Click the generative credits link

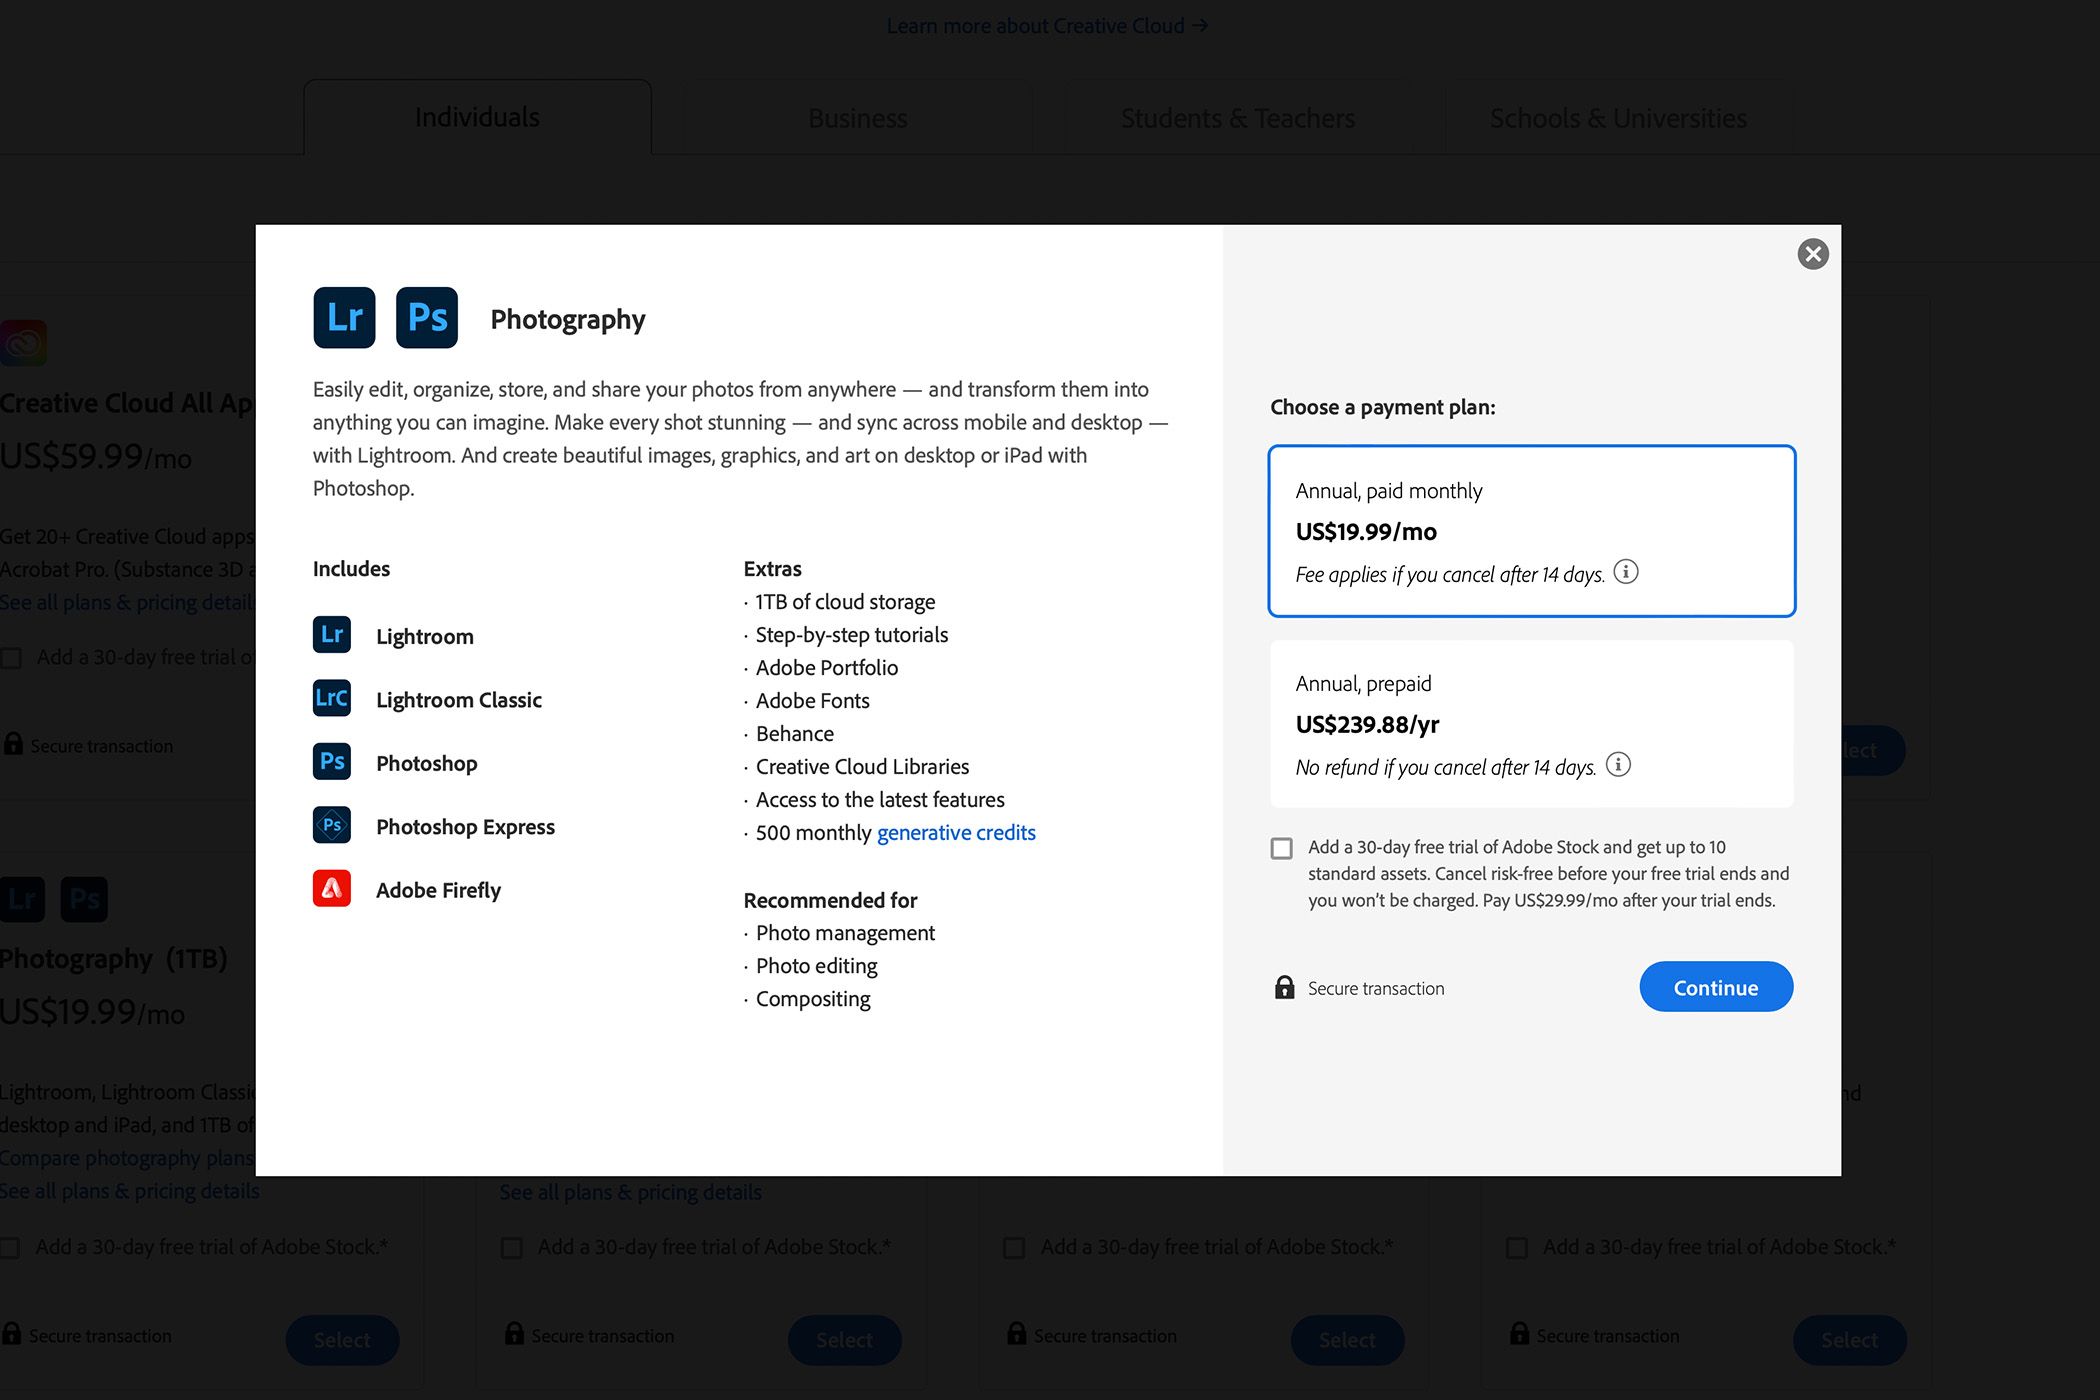pyautogui.click(x=955, y=831)
